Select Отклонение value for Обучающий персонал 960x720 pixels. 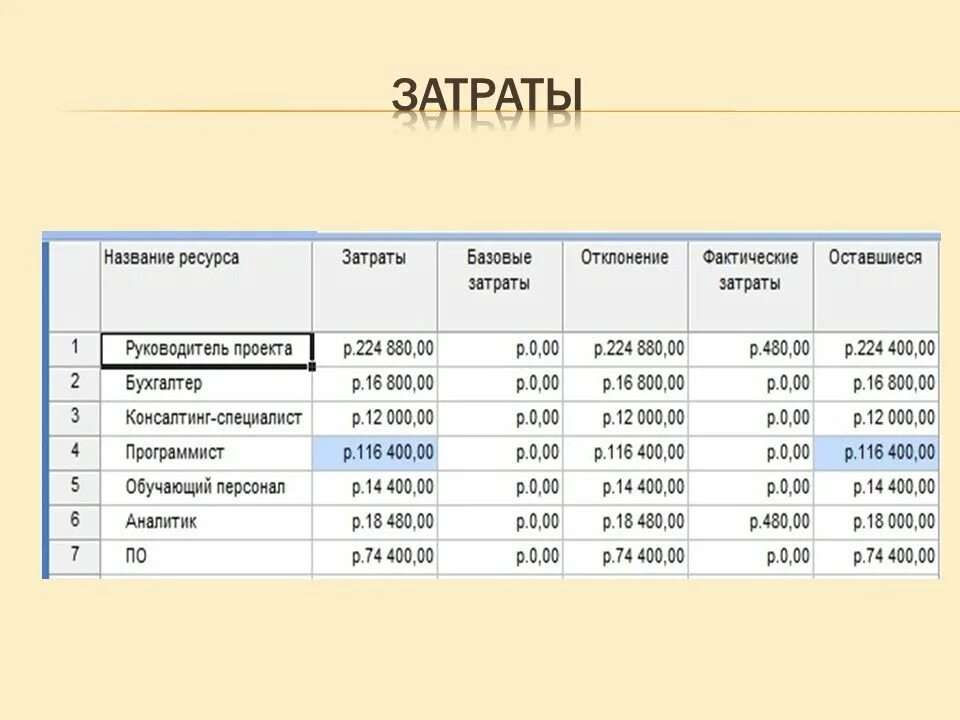625,488
